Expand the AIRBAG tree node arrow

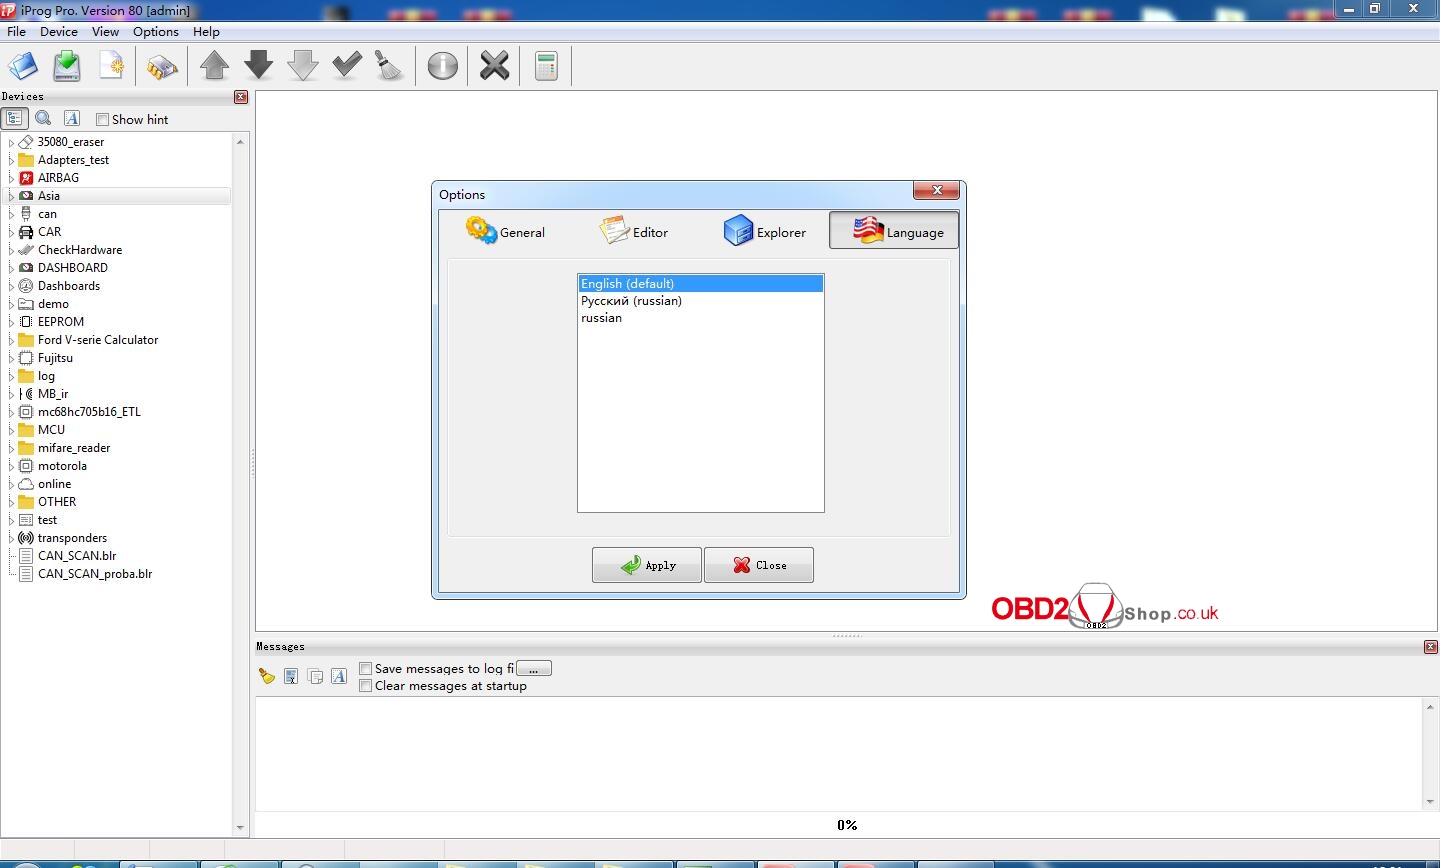pos(11,178)
